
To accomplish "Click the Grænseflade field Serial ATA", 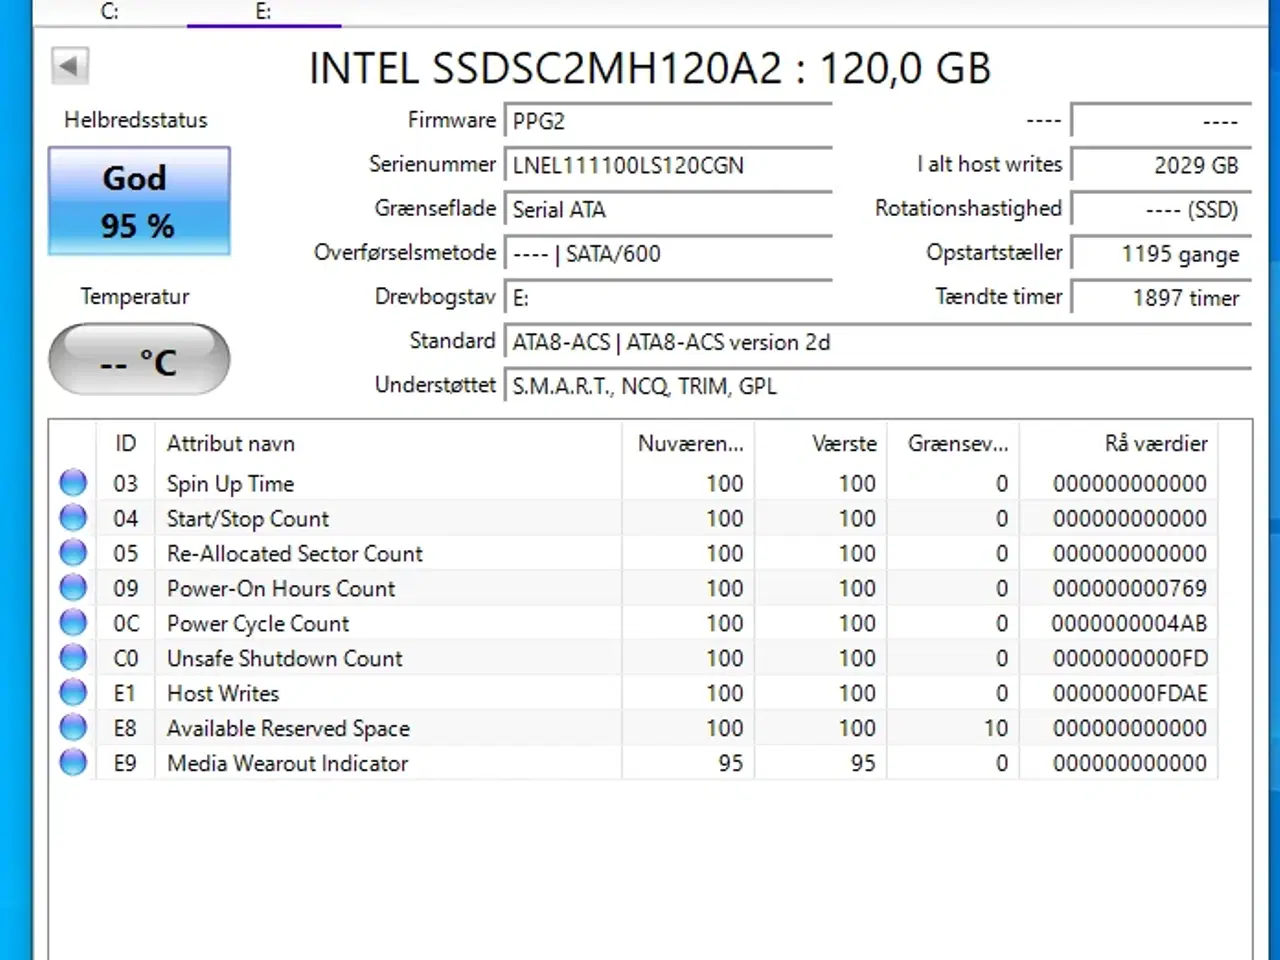I will coord(668,209).
